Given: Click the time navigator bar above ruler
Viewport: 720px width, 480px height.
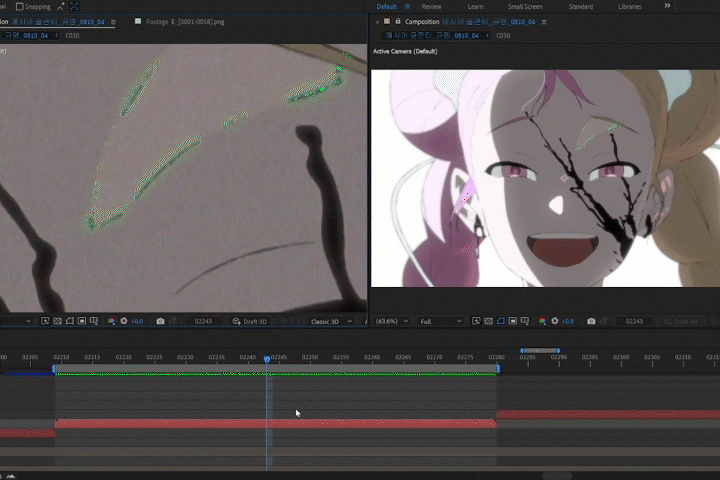Looking at the screenshot, I should (540, 350).
